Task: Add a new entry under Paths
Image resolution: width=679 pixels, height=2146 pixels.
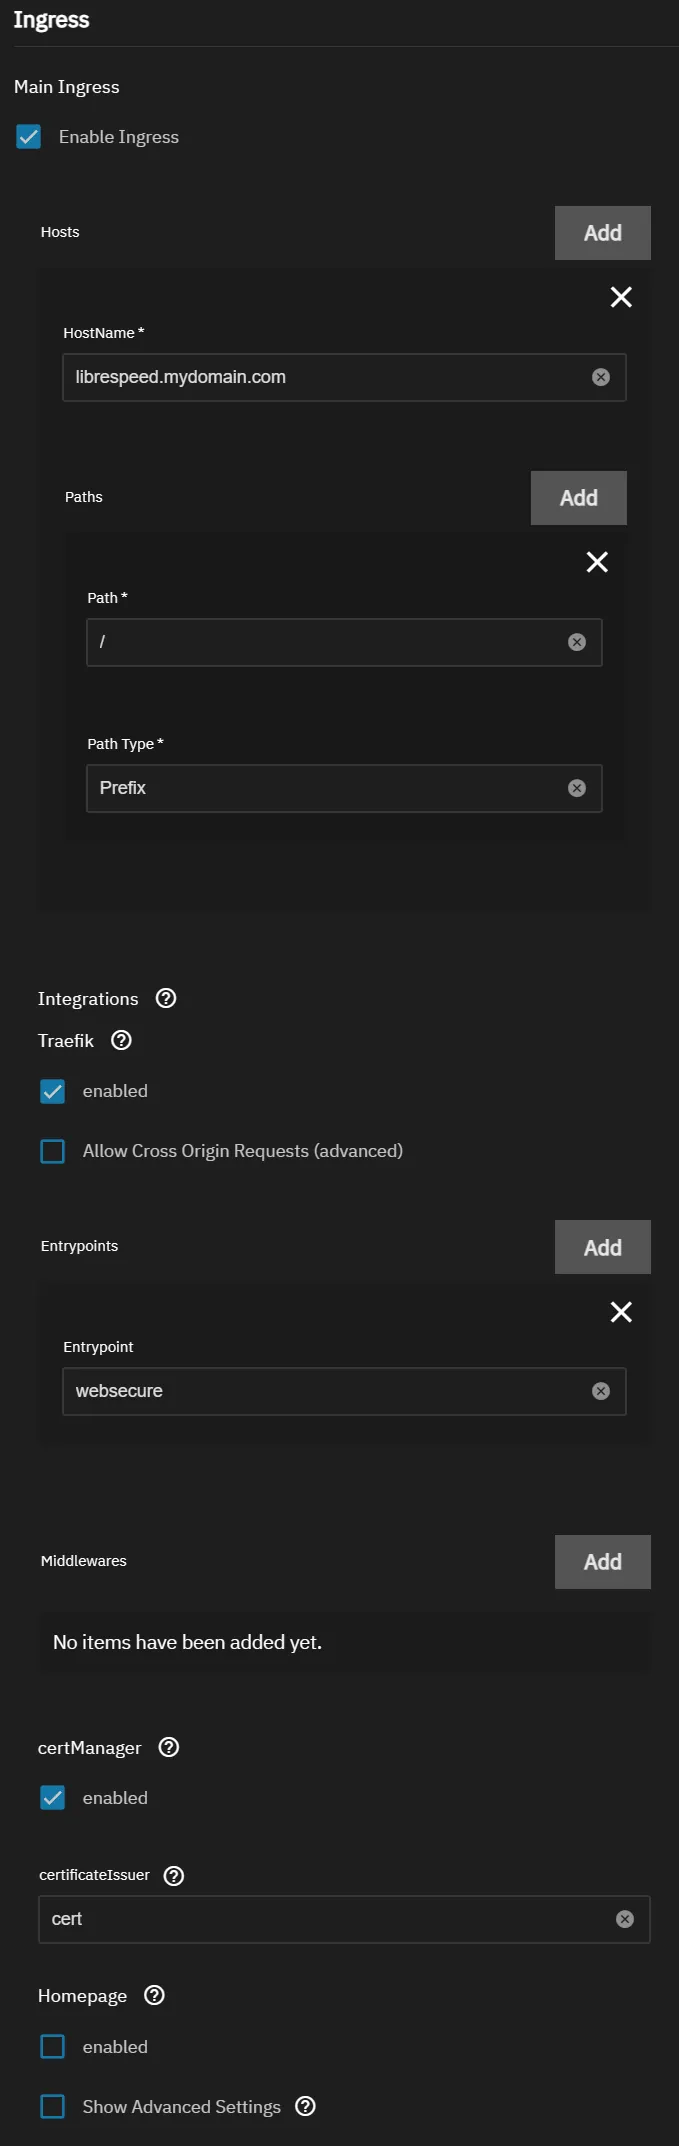Action: click(x=578, y=497)
